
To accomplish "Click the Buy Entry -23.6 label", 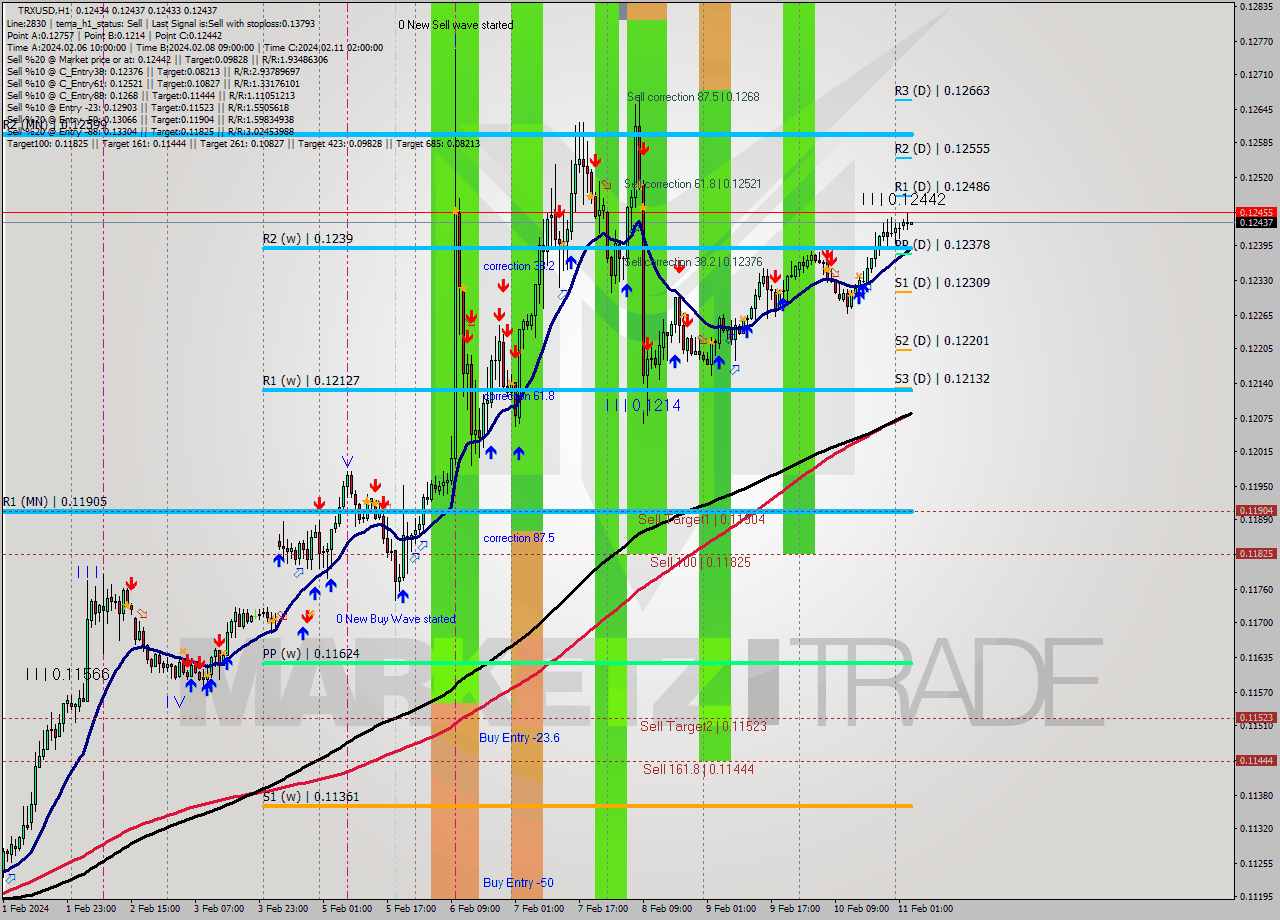I will pos(519,738).
